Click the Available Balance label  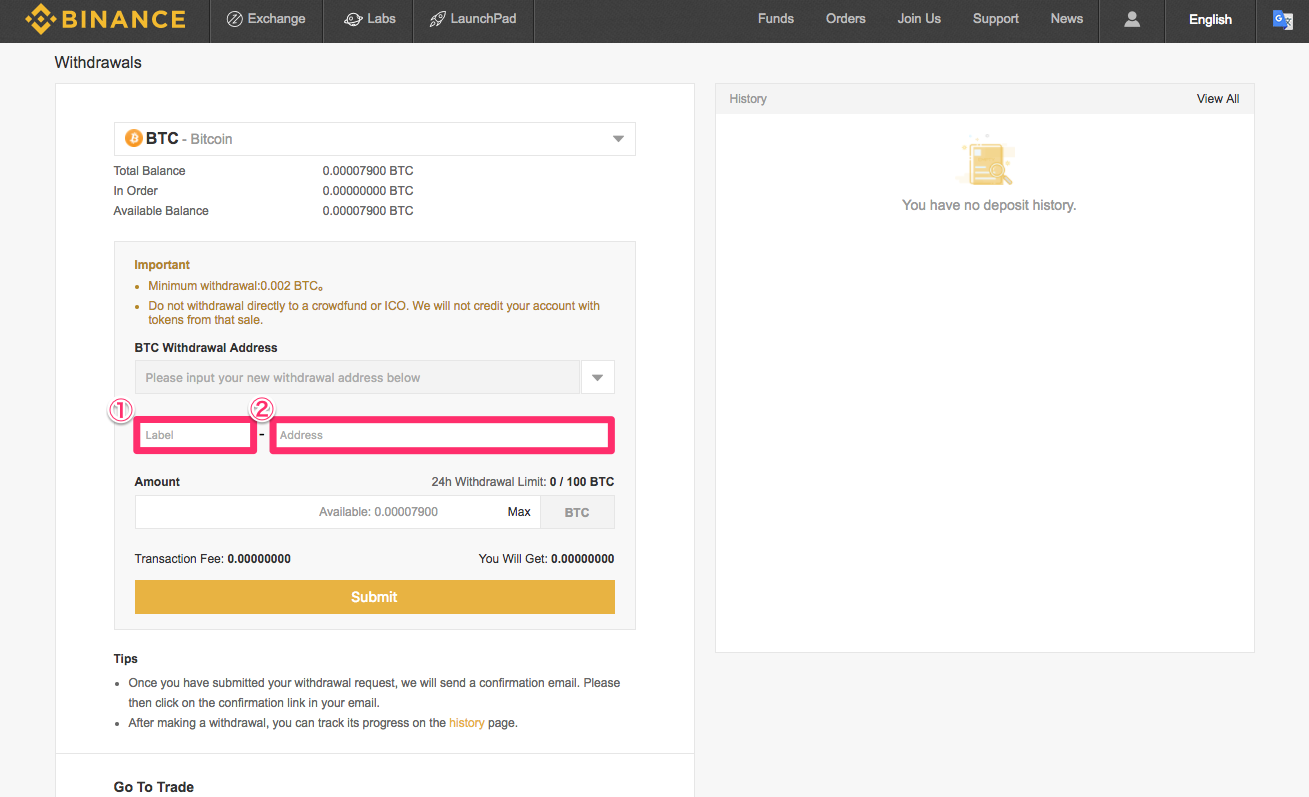(161, 211)
